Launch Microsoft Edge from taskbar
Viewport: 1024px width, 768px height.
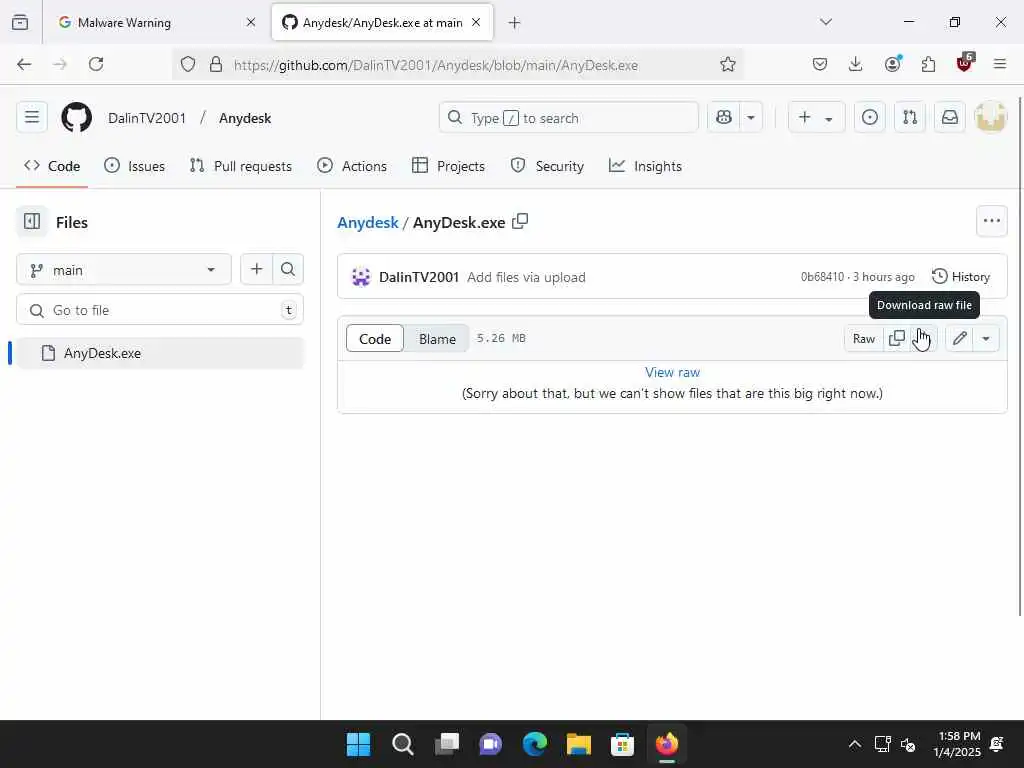pos(534,744)
